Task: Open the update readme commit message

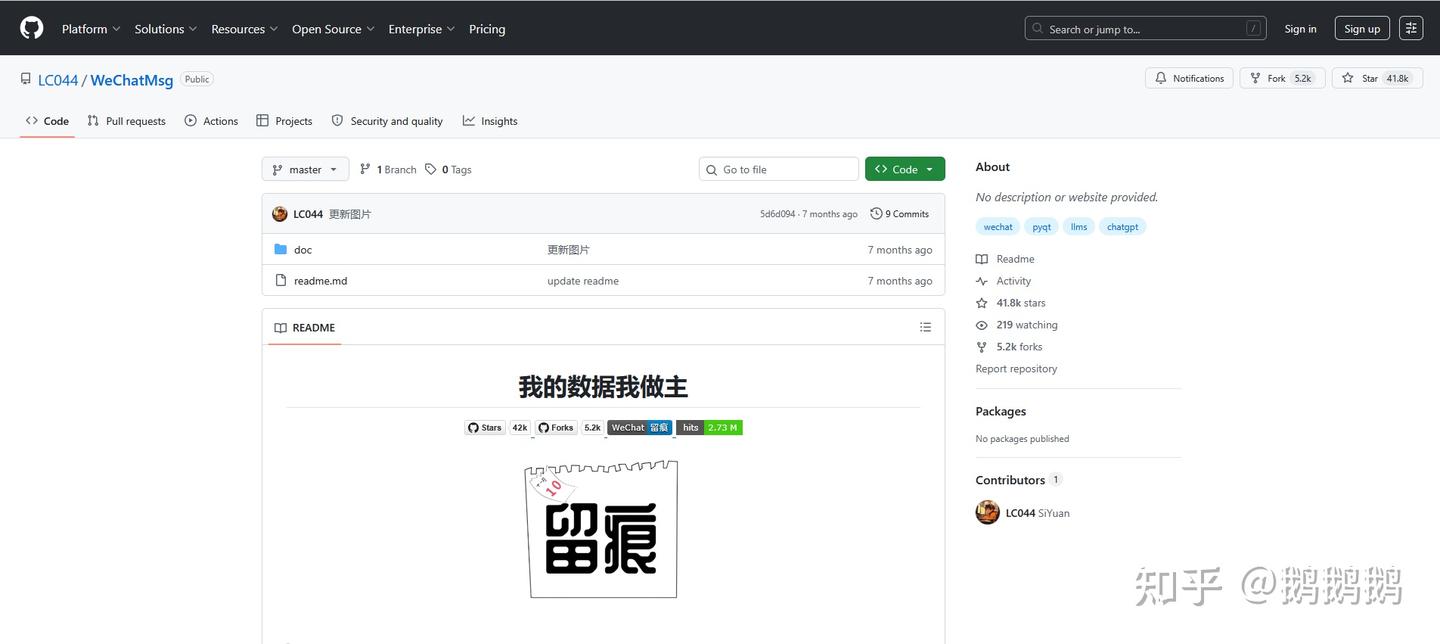Action: coord(583,281)
